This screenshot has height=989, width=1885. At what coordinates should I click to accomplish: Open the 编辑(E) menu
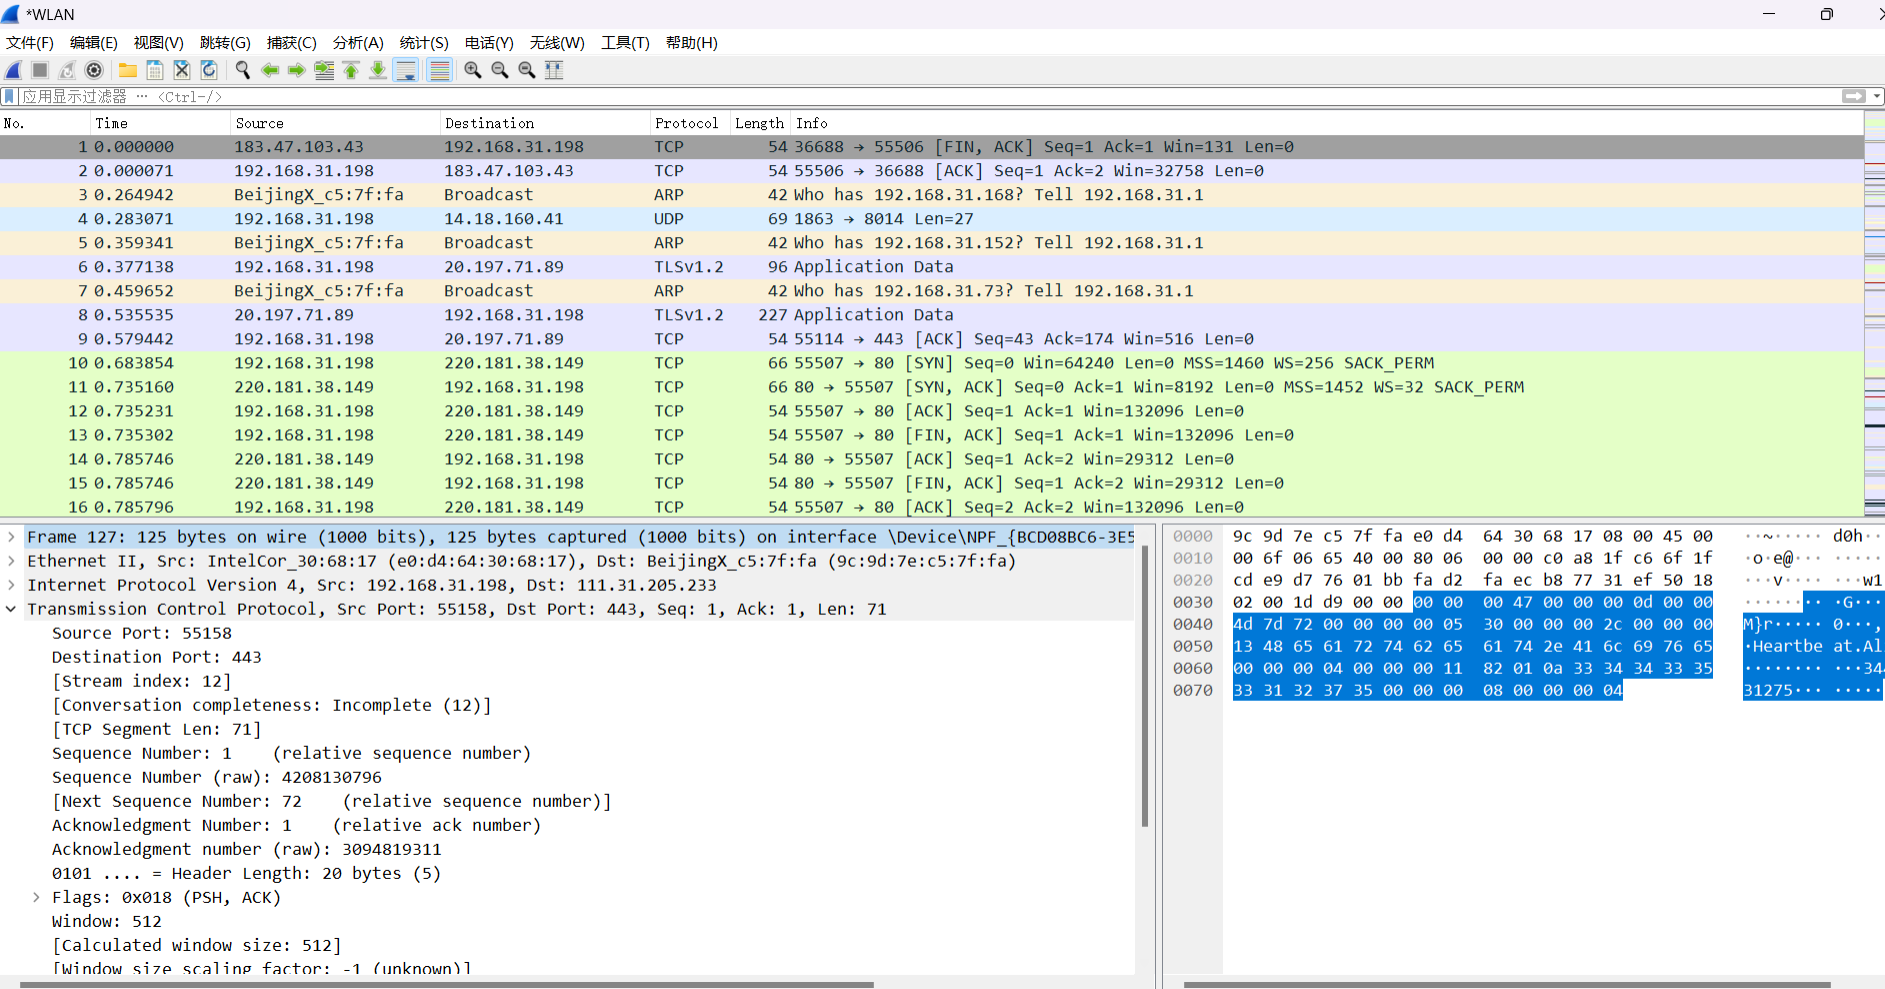point(94,43)
